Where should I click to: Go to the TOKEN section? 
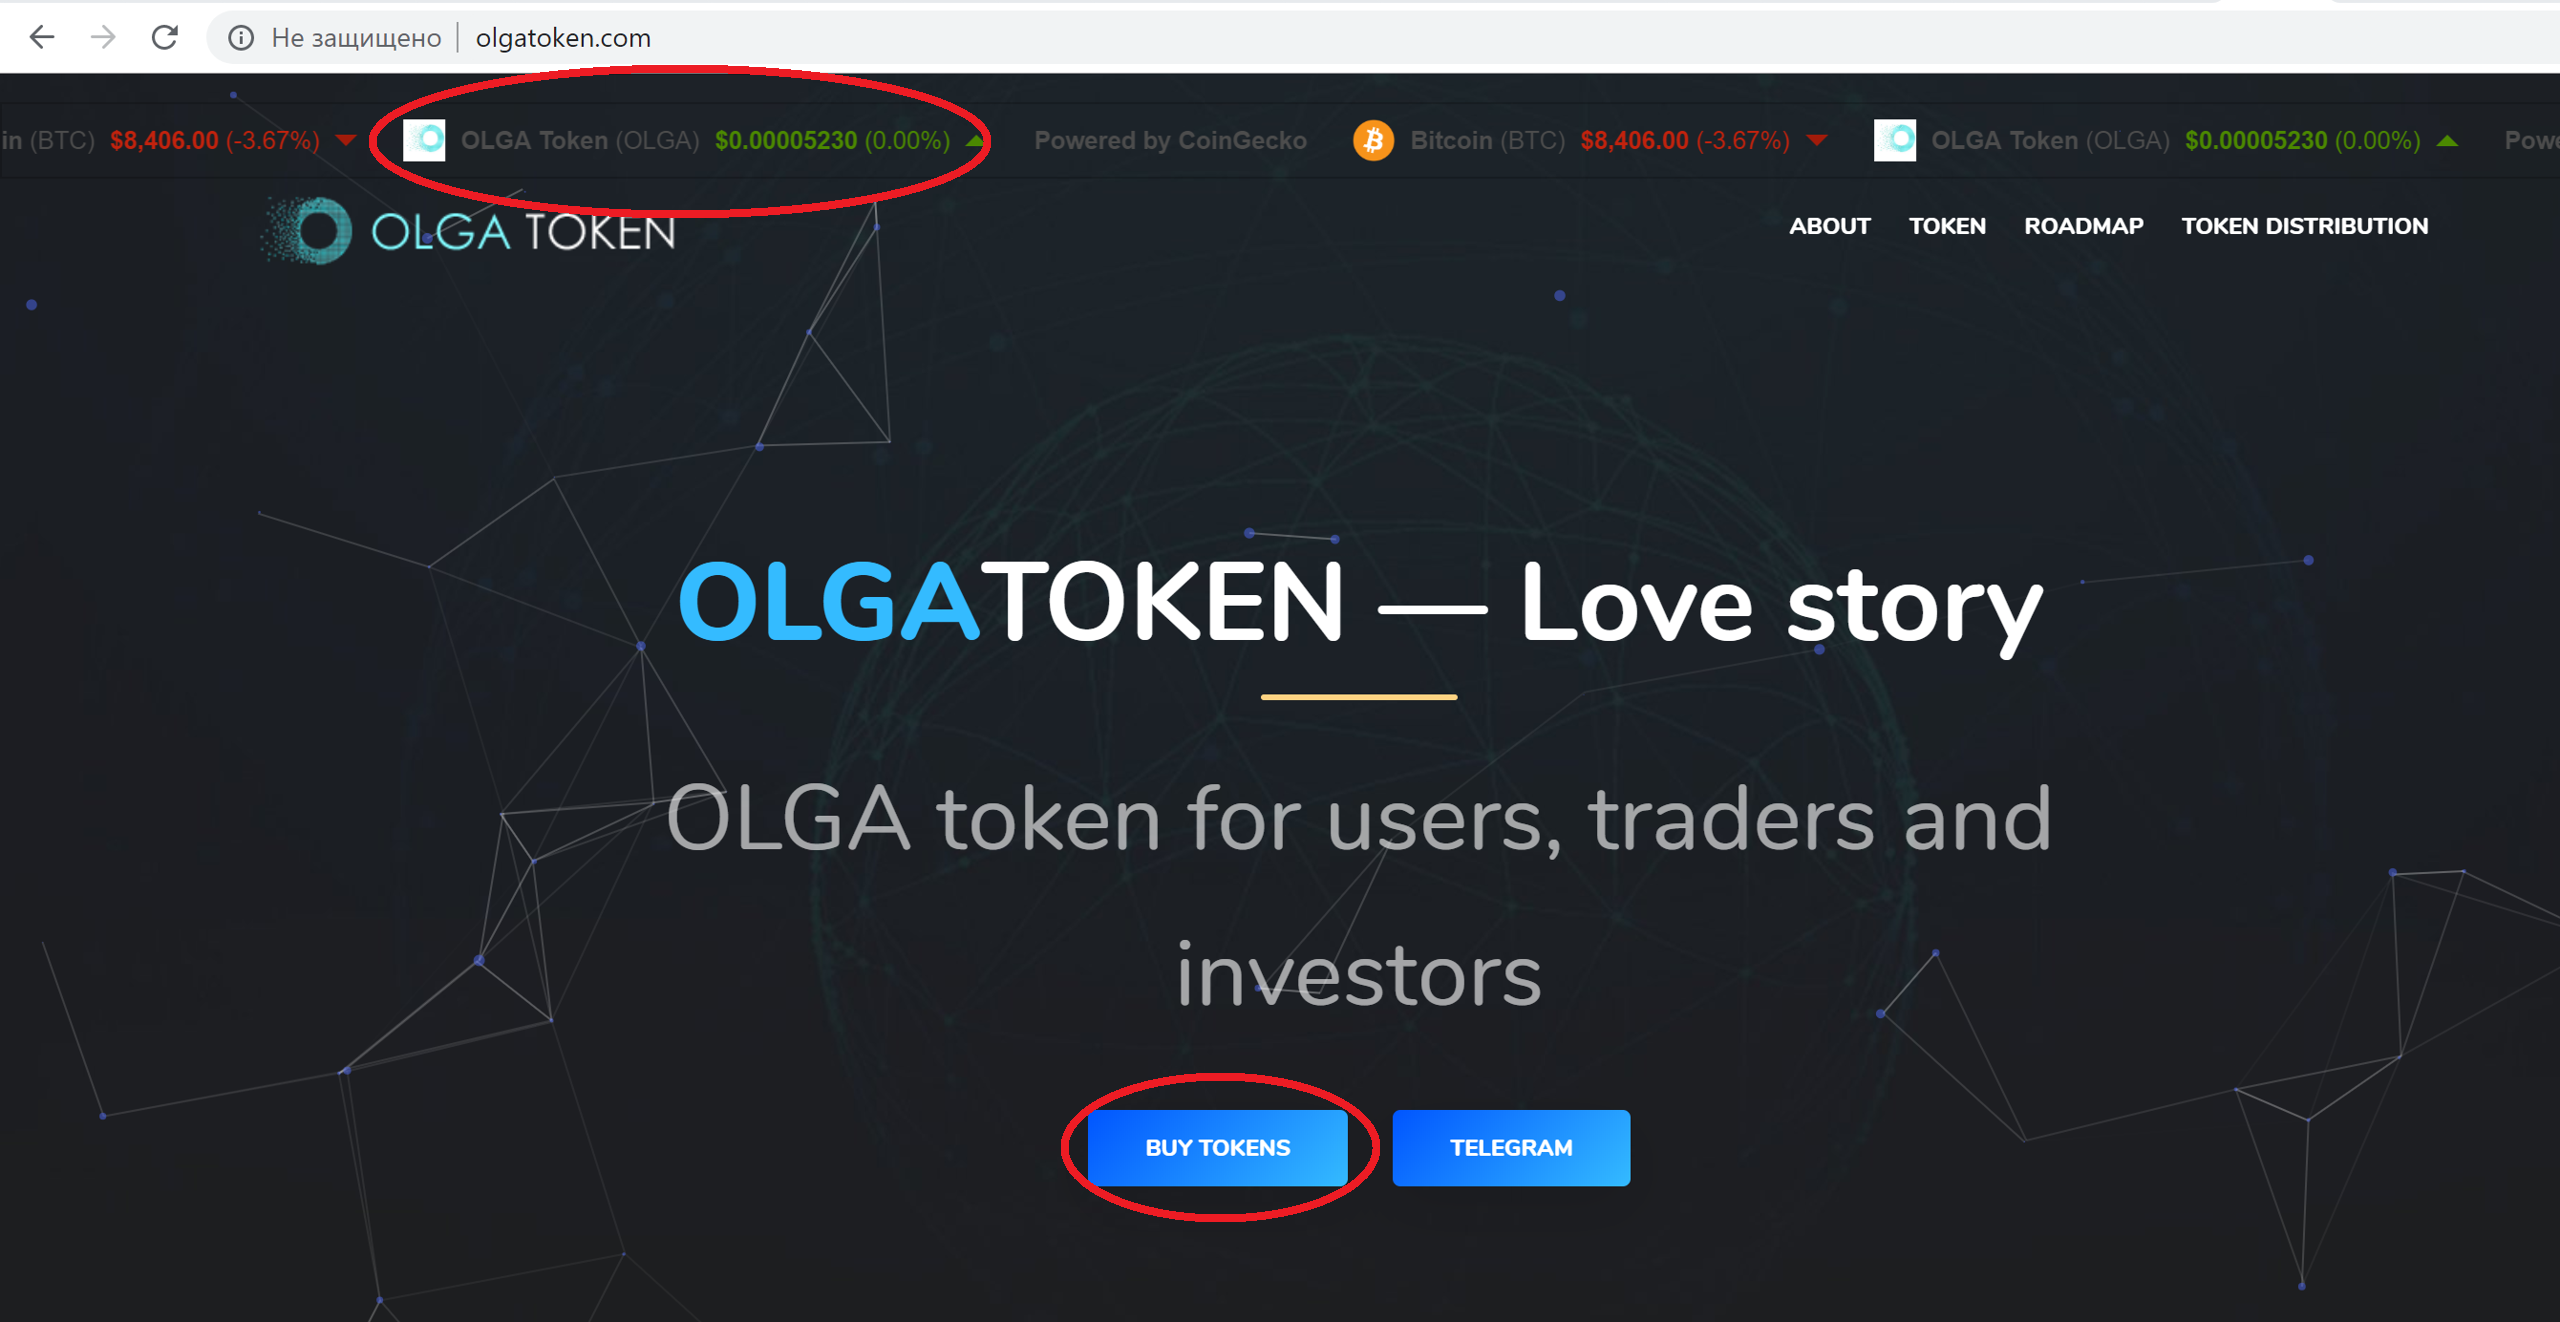point(1947,226)
